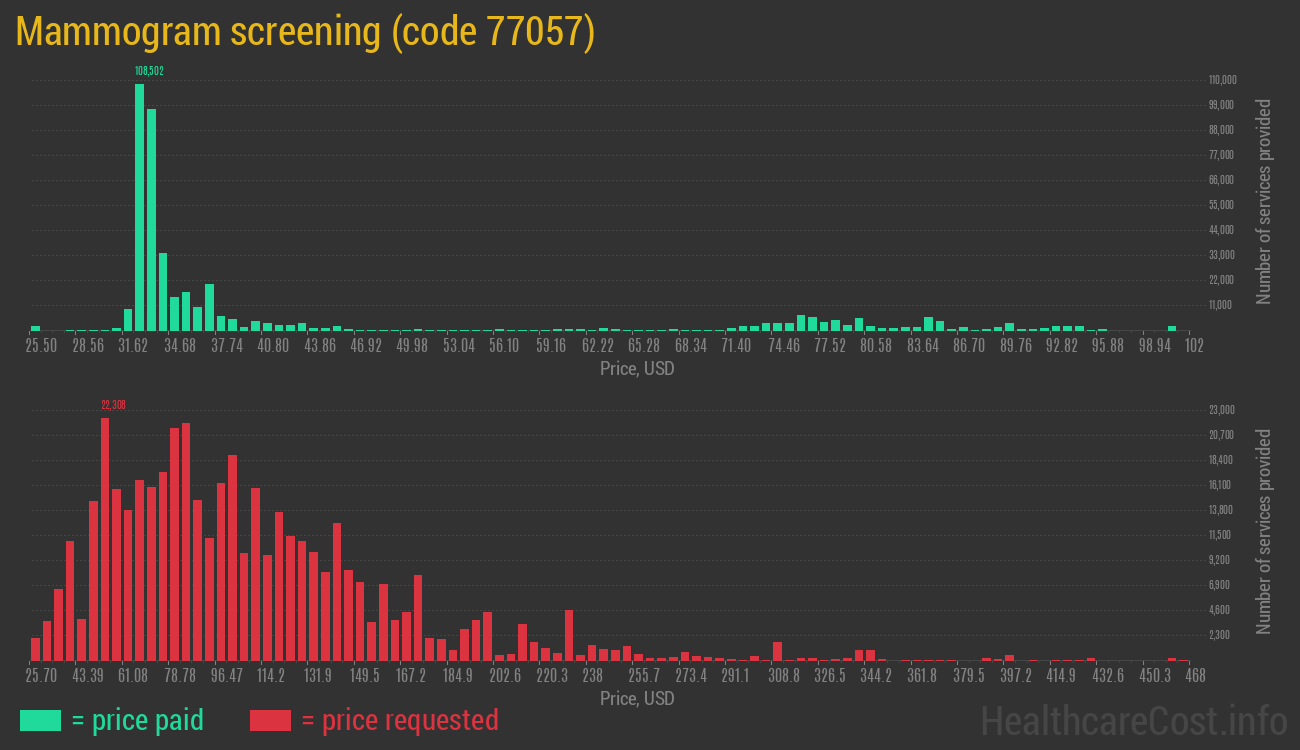Open the HealthcareCost.info watermark link
The width and height of the screenshot is (1300, 750).
[x=1133, y=720]
